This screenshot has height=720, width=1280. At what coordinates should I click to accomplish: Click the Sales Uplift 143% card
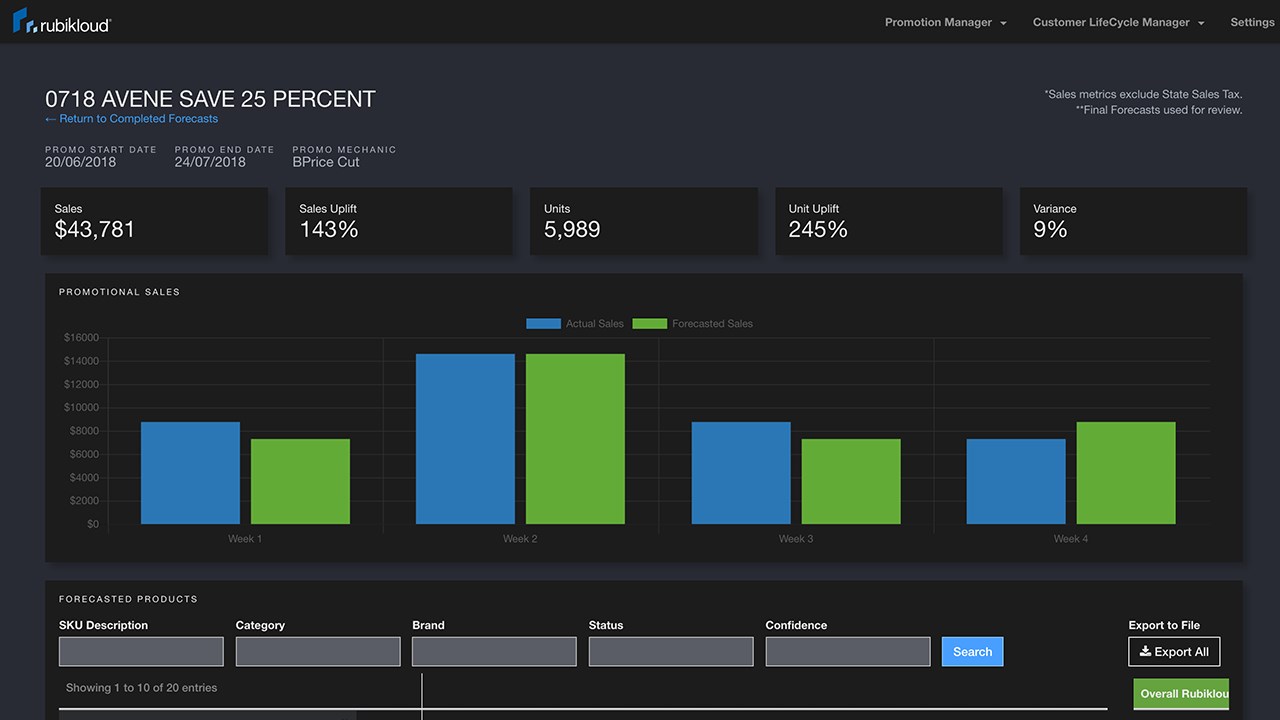(x=399, y=220)
